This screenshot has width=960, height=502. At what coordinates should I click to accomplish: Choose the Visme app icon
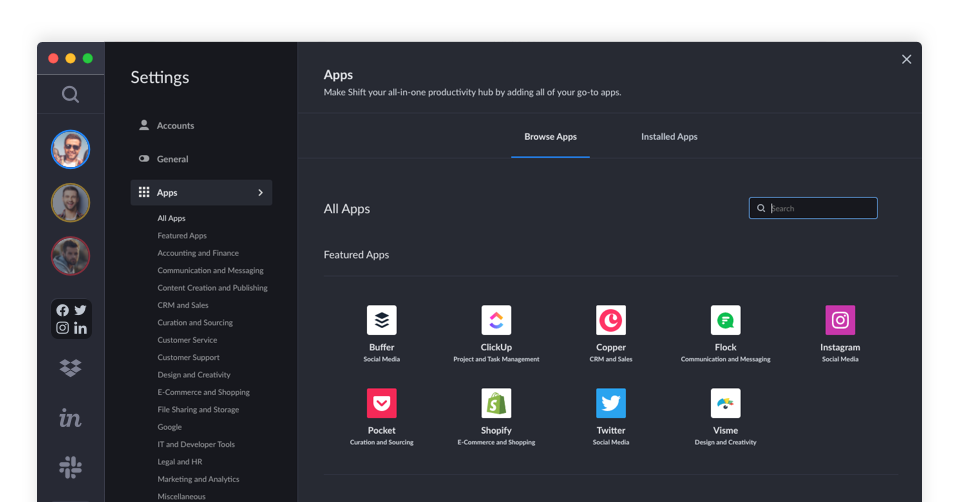click(726, 403)
